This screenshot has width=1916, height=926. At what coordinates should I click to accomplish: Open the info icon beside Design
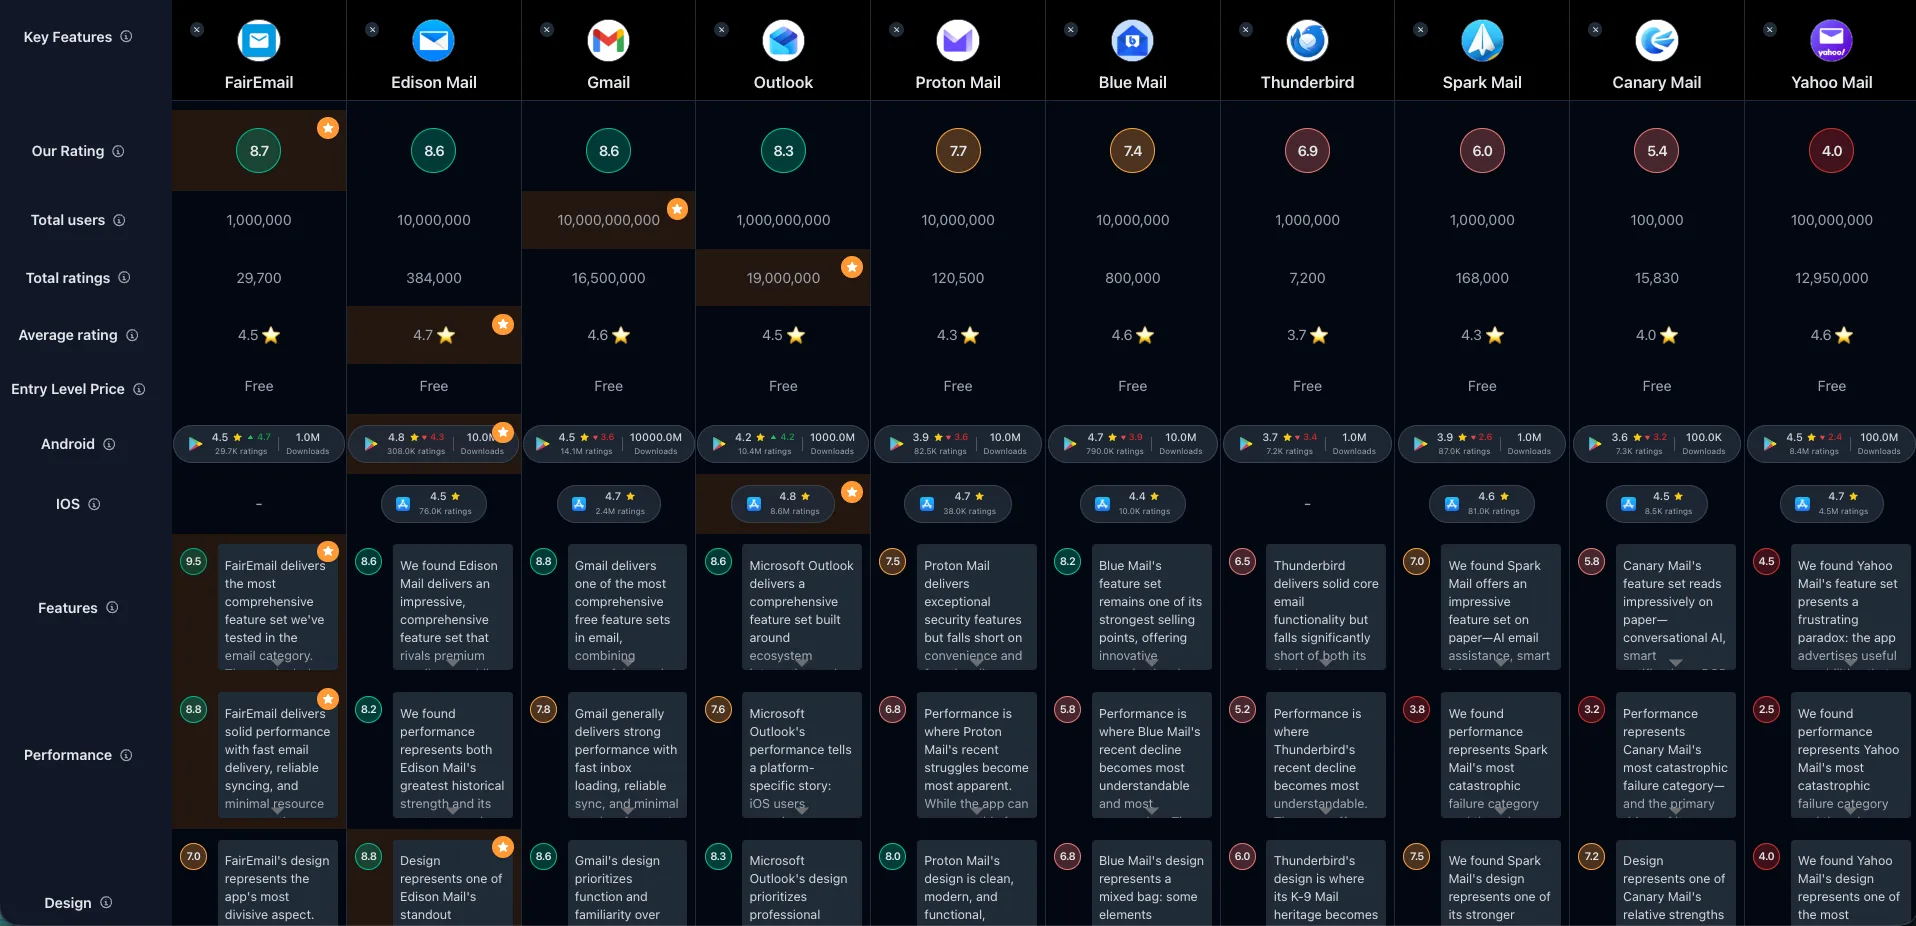[106, 902]
